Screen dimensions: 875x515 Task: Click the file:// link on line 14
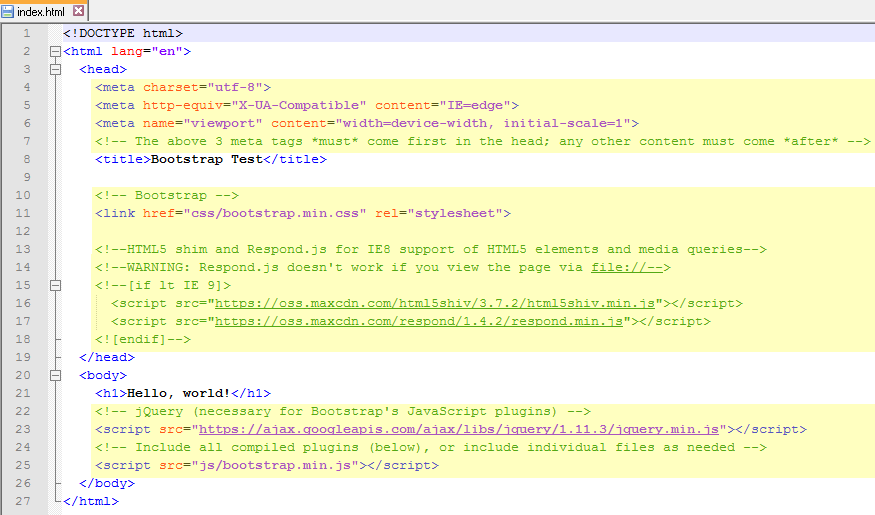[x=627, y=267]
